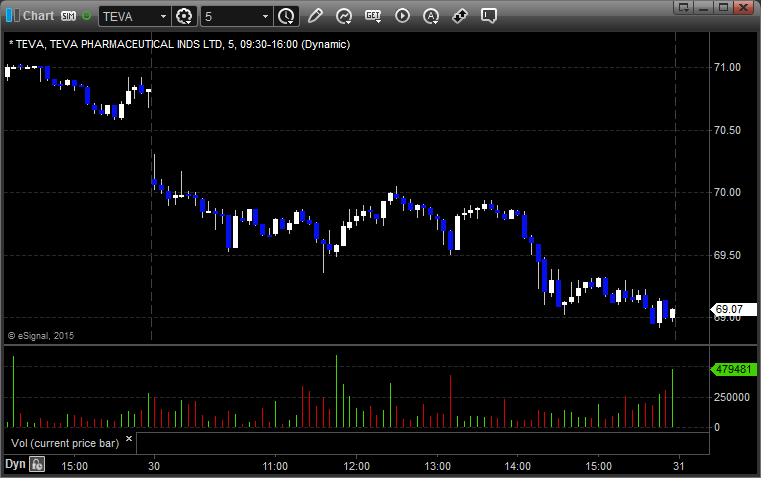Click the Dyn label
The height and width of the screenshot is (478, 761).
[x=15, y=464]
